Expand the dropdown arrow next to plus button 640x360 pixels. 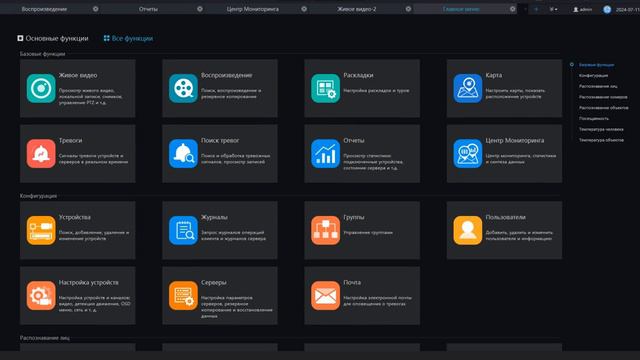click(x=553, y=9)
